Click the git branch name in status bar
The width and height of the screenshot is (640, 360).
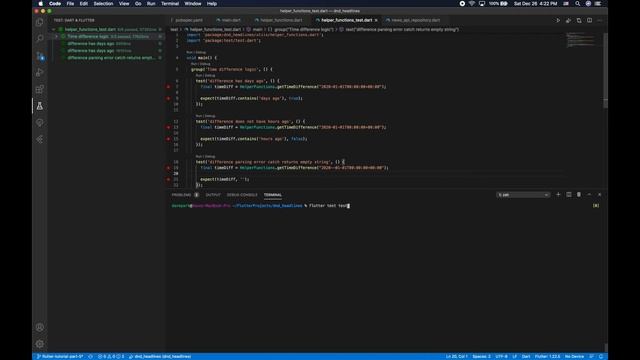pos(60,356)
